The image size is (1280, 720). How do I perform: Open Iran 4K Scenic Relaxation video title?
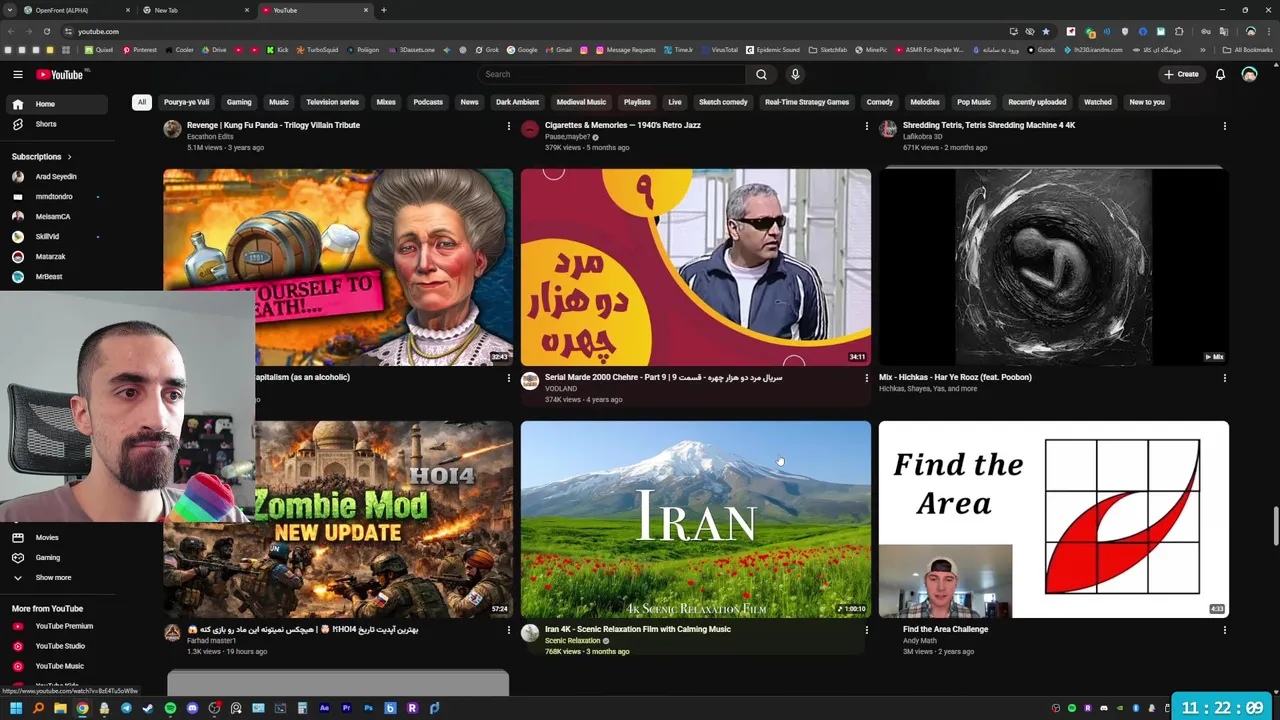point(637,630)
